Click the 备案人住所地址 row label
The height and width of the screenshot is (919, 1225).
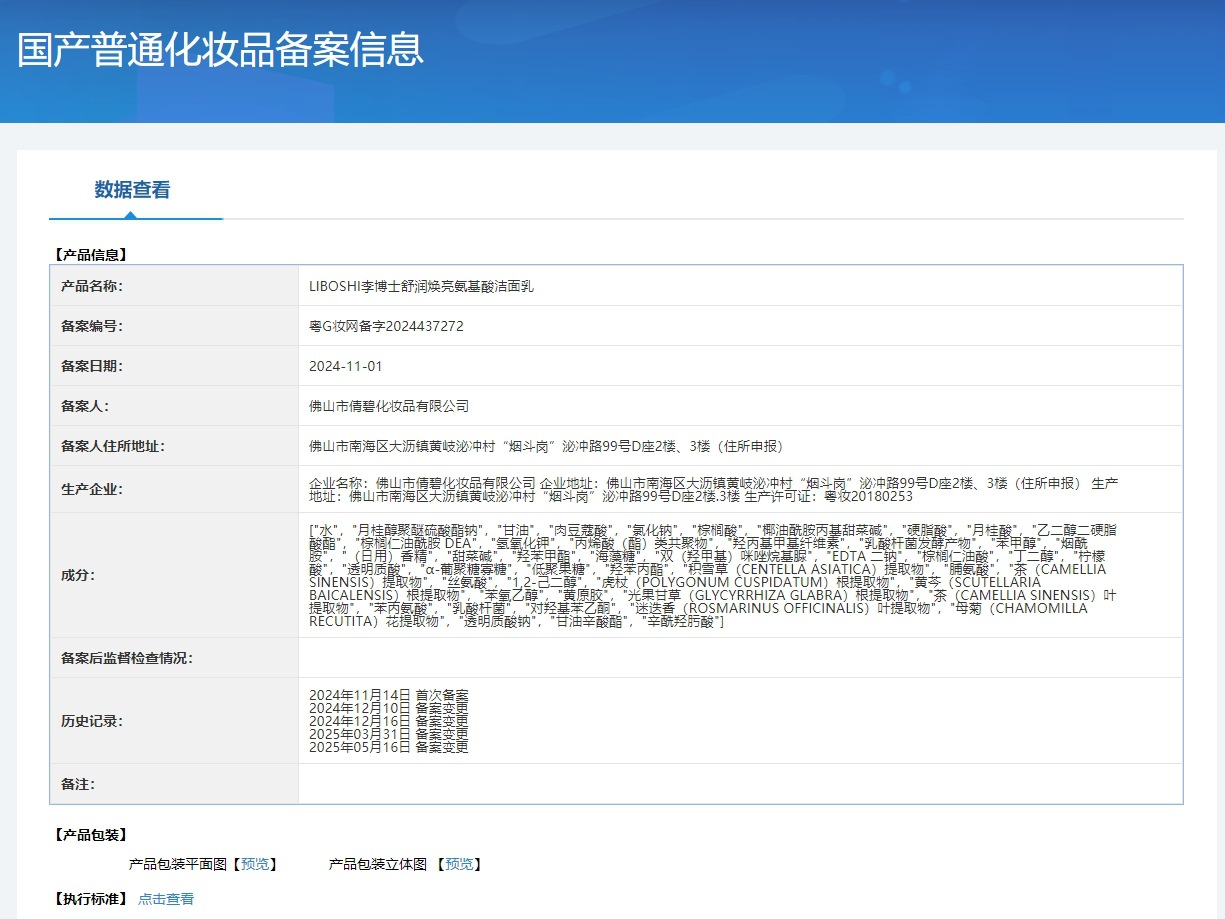coord(112,446)
